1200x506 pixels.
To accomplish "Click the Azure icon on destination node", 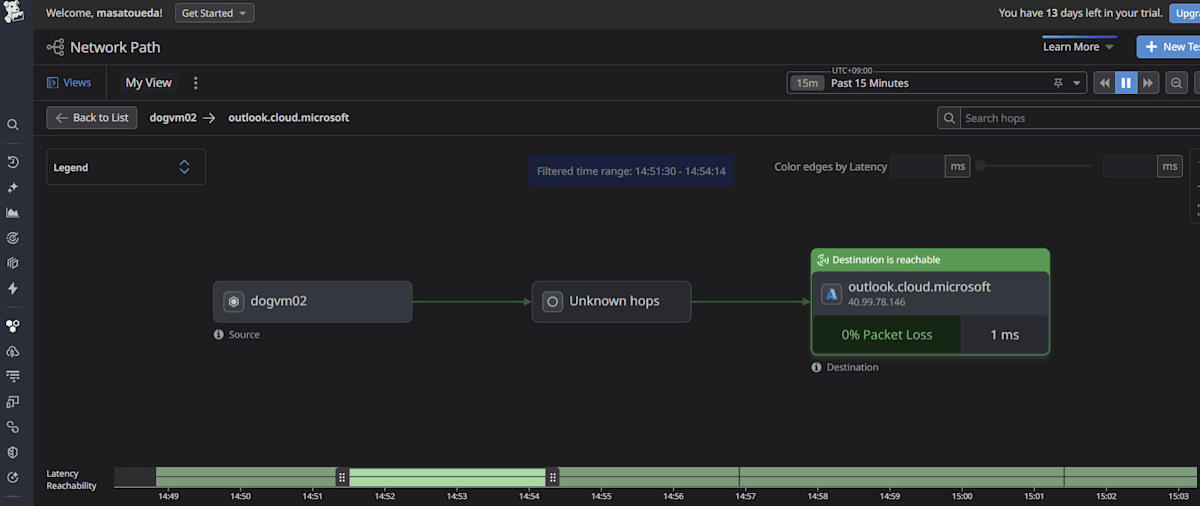I will [831, 294].
